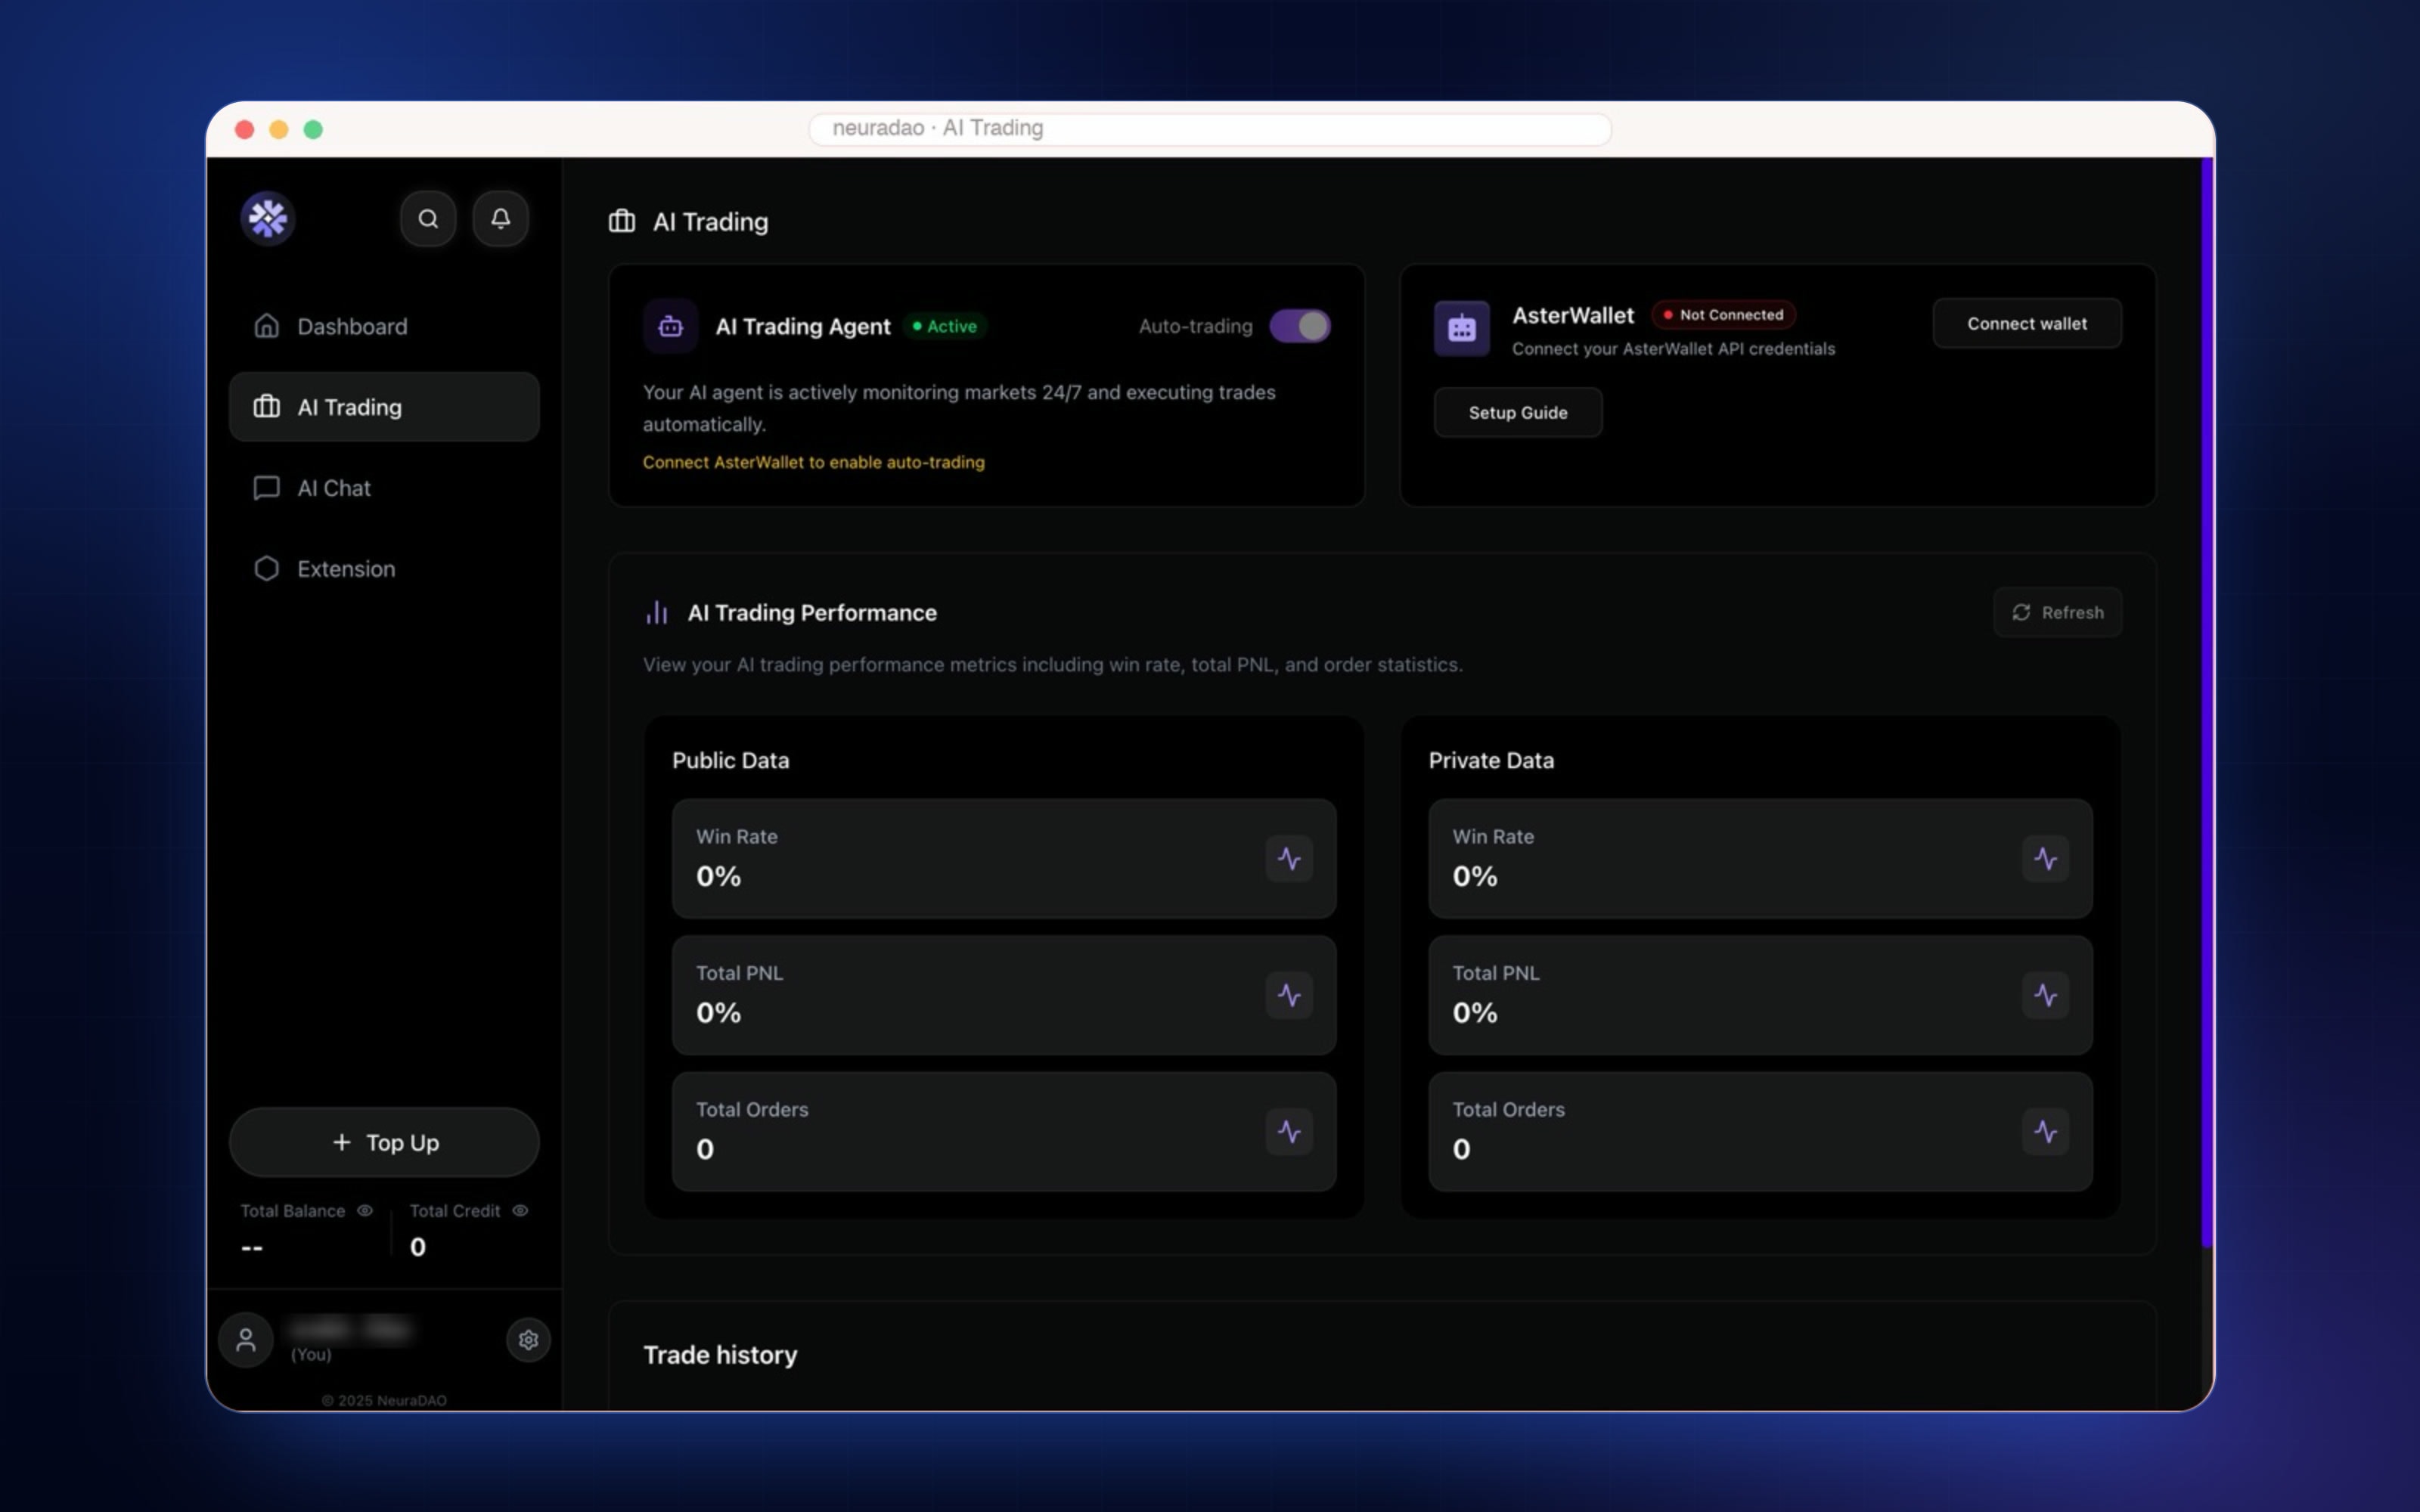Screen dimensions: 2420x1512
Task: Click Public Data Total PNL activity icon
Action: (1289, 995)
